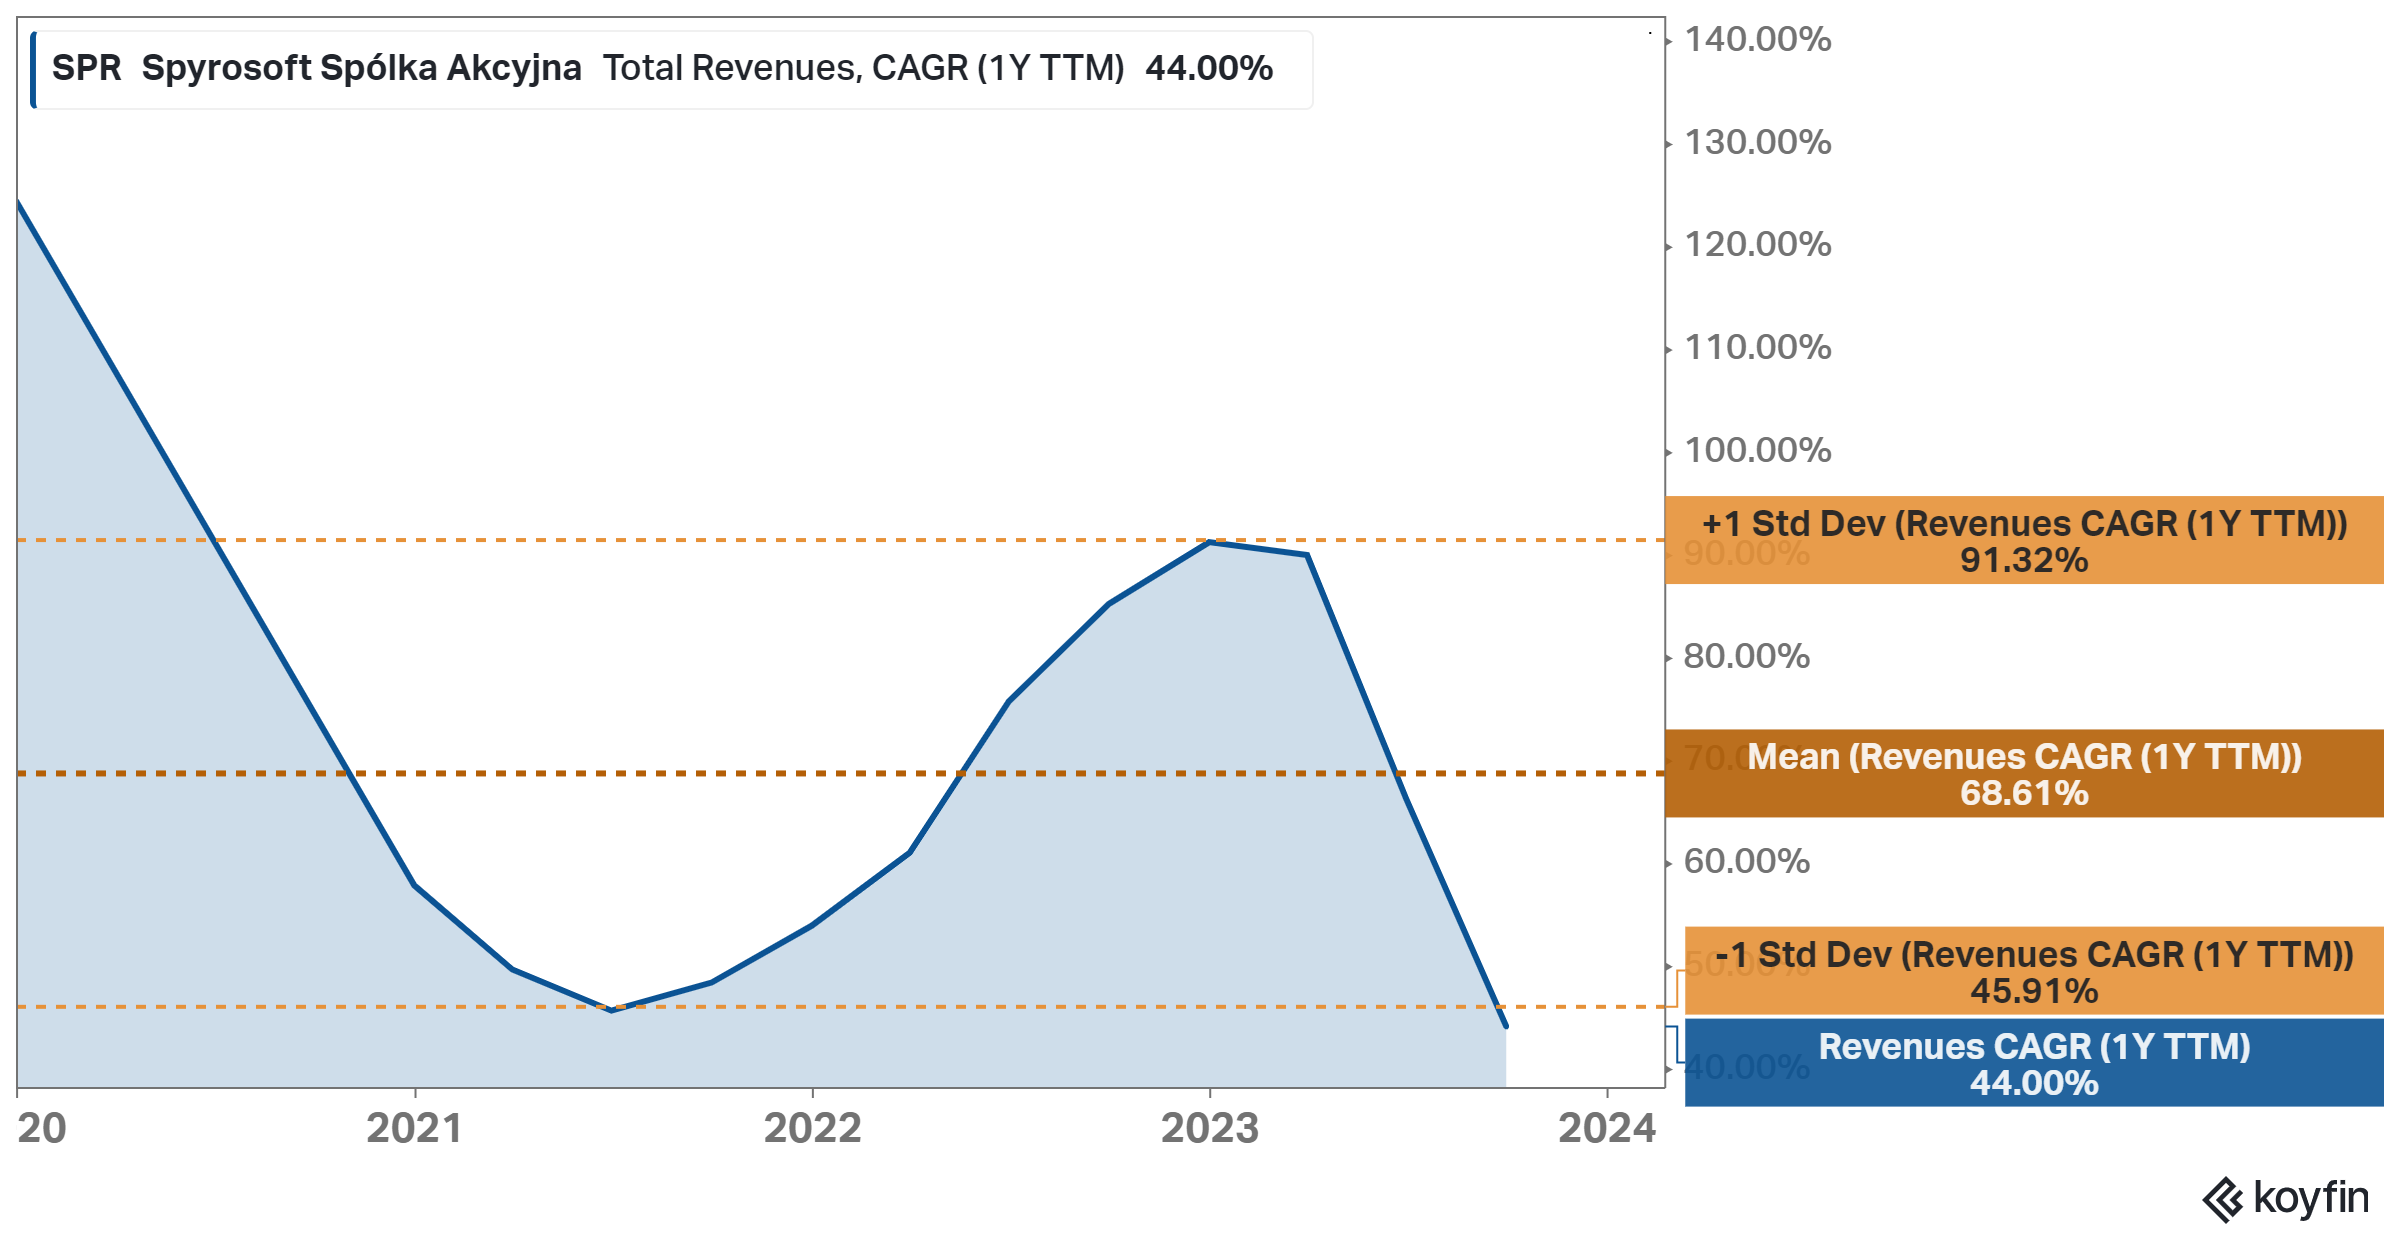The height and width of the screenshot is (1240, 2400).
Task: Click the 2023 x-axis label
Action: pos(1210,1128)
